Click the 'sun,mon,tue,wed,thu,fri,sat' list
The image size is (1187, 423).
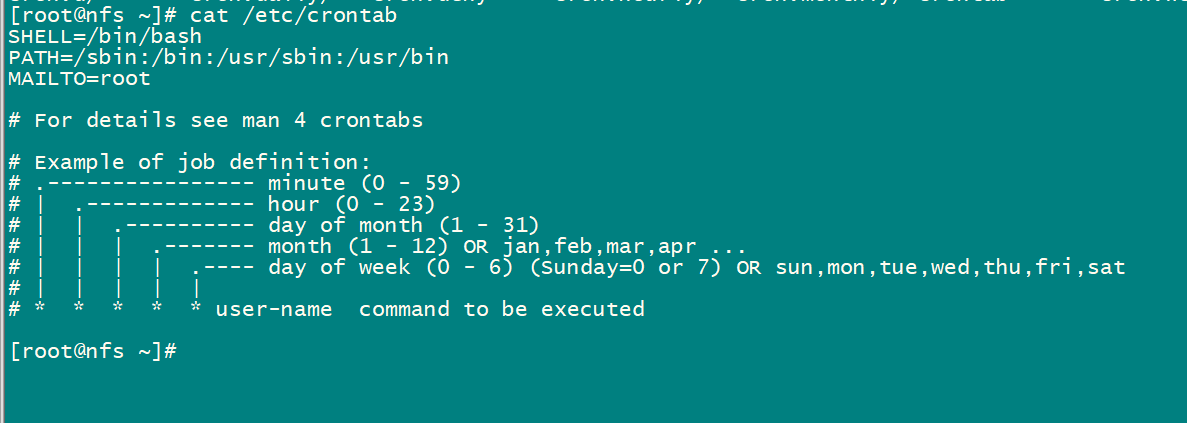tap(950, 267)
